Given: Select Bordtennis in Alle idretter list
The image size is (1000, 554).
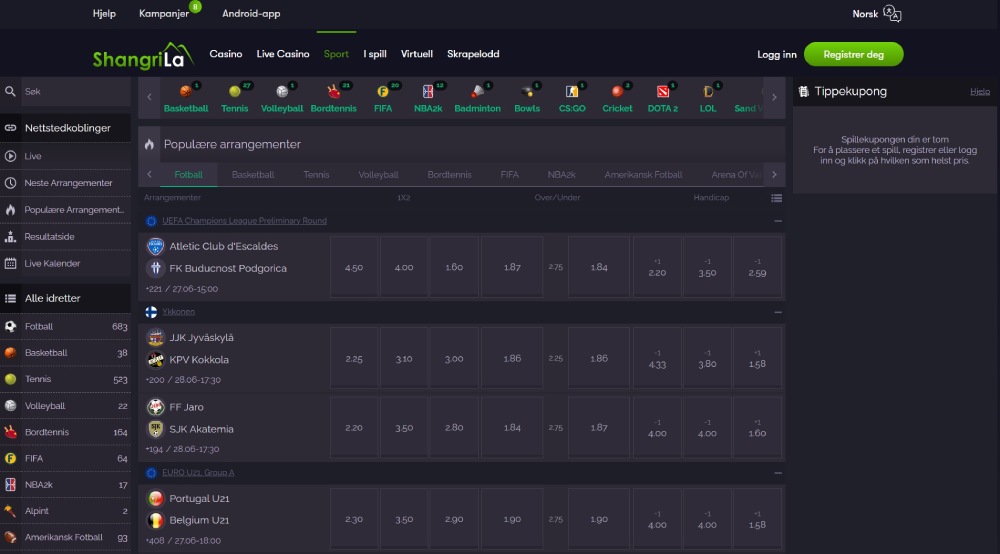Looking at the screenshot, I should pos(65,432).
